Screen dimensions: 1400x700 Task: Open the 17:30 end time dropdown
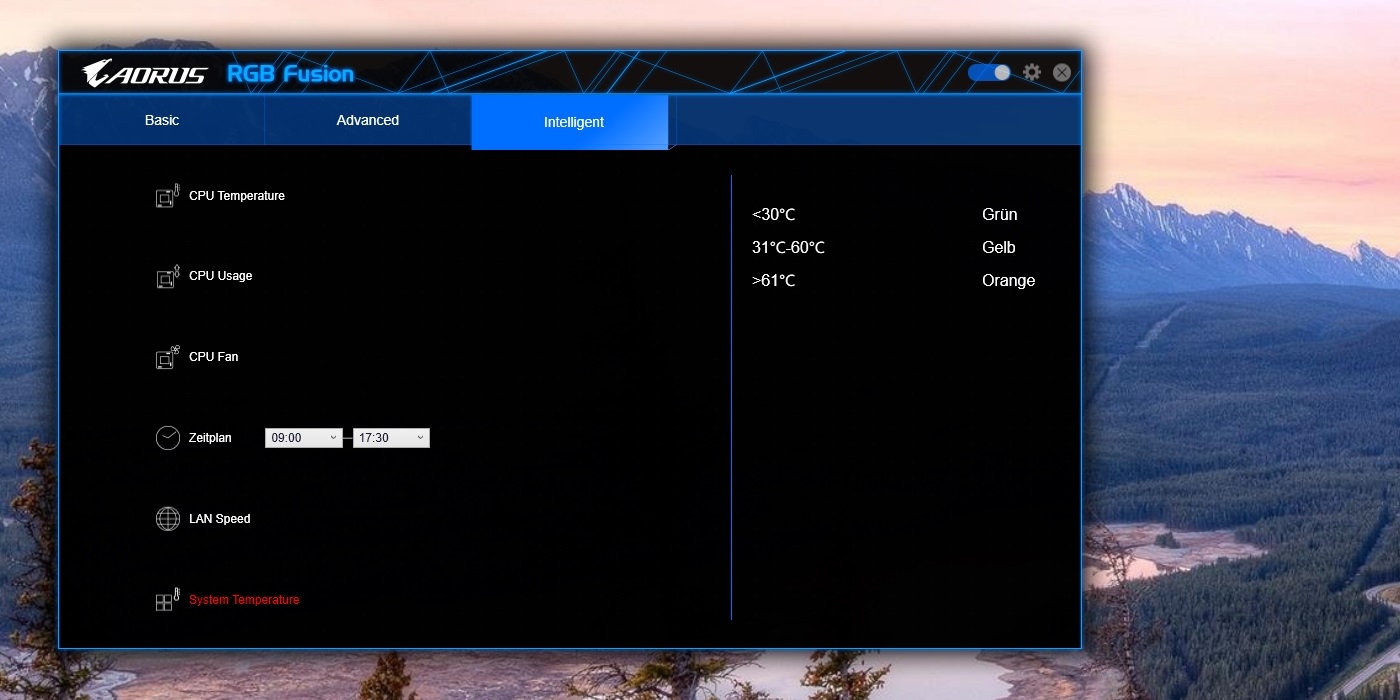pos(391,438)
